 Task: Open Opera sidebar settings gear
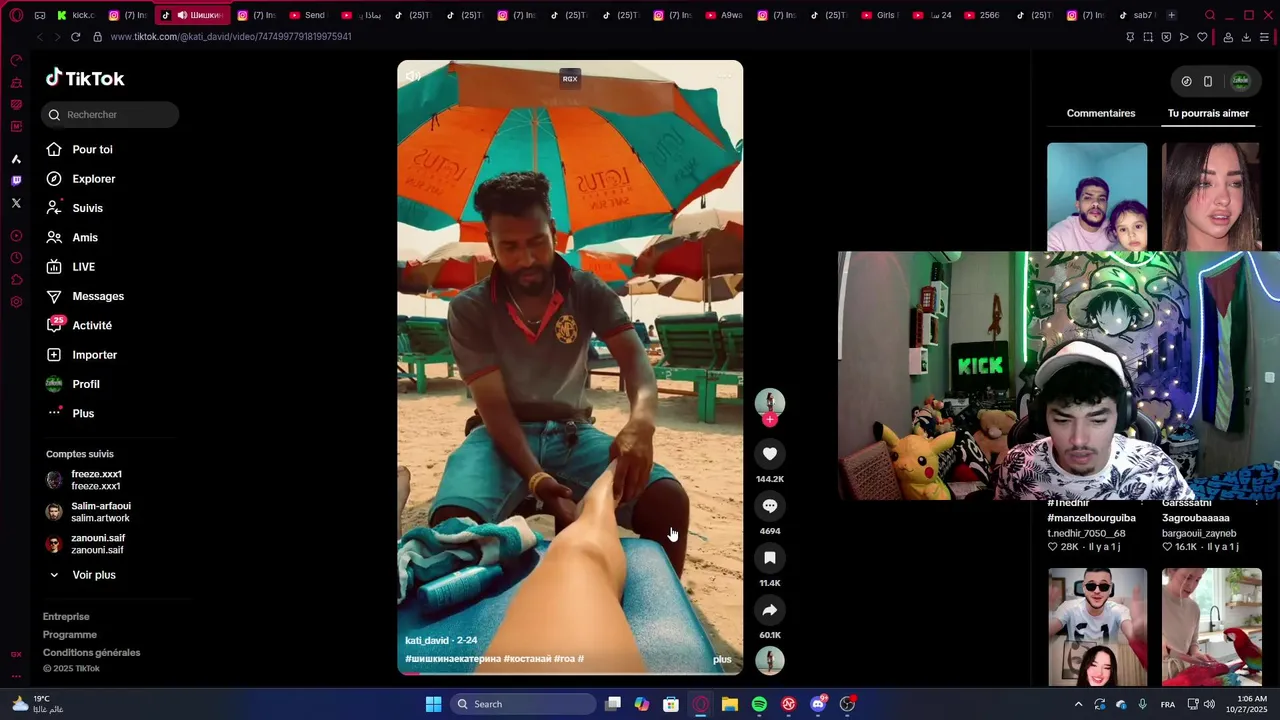coord(16,302)
